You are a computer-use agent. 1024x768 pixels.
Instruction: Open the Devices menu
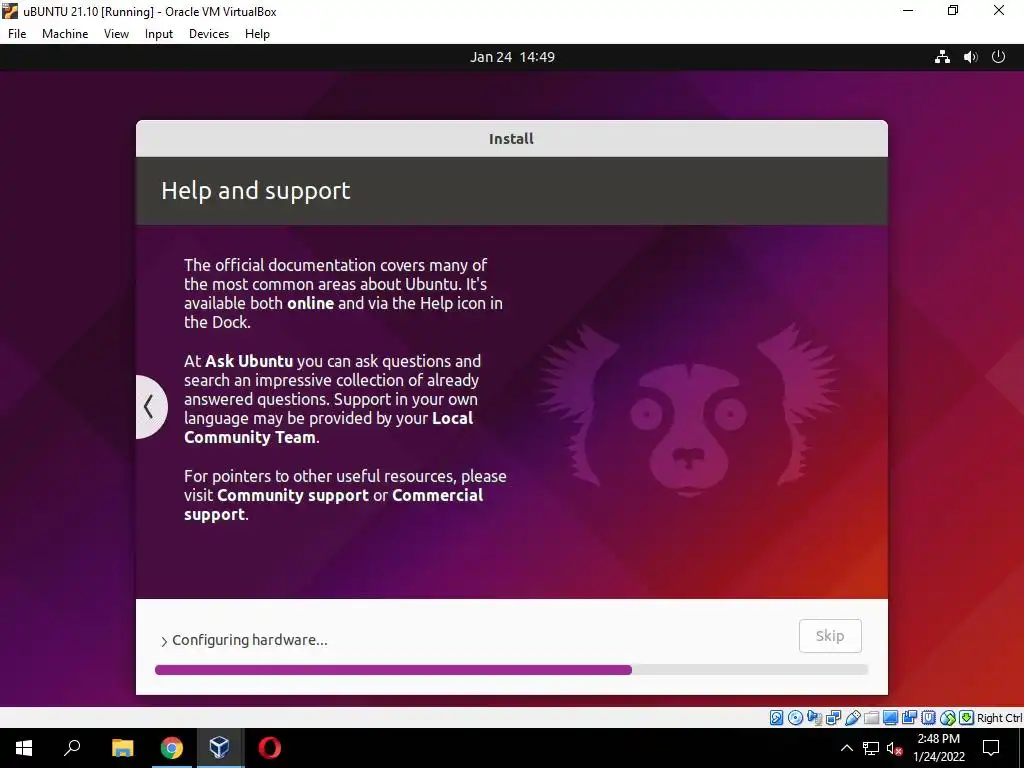click(x=209, y=34)
